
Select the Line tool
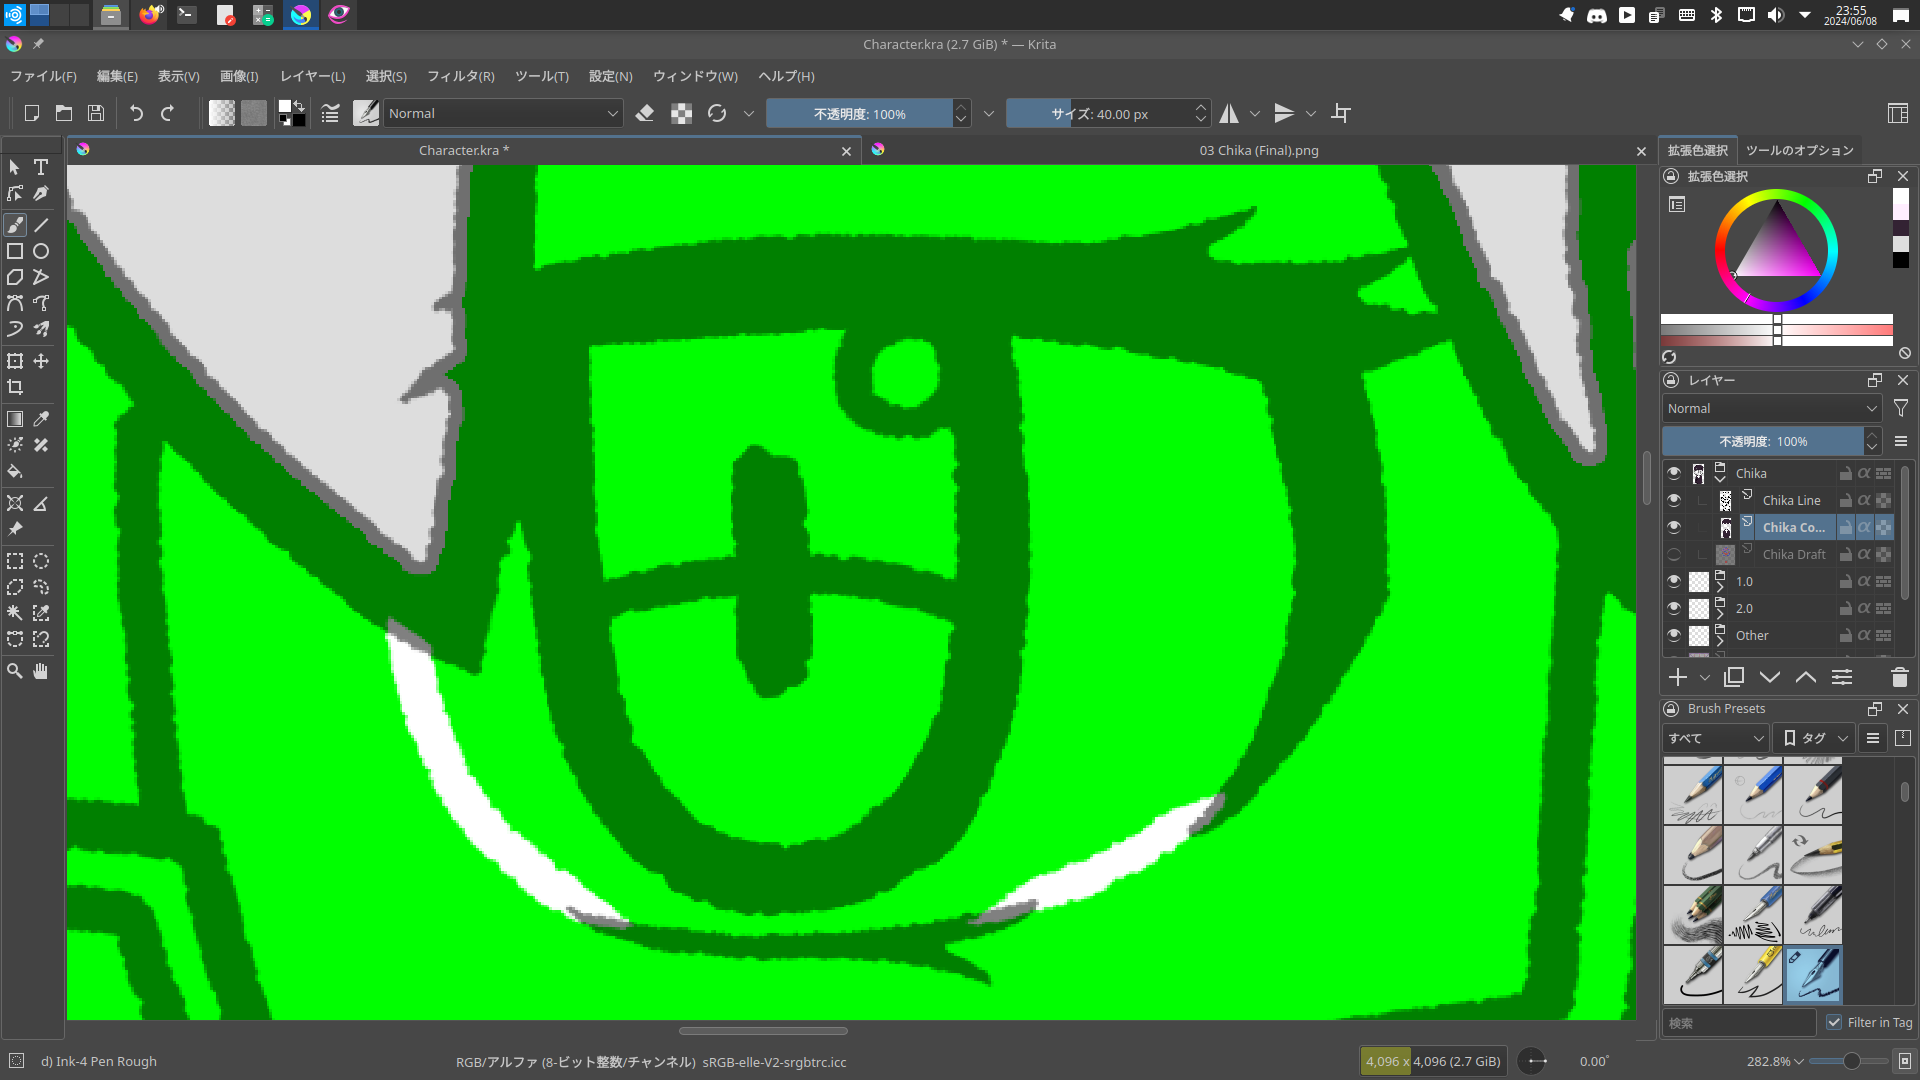[x=41, y=225]
